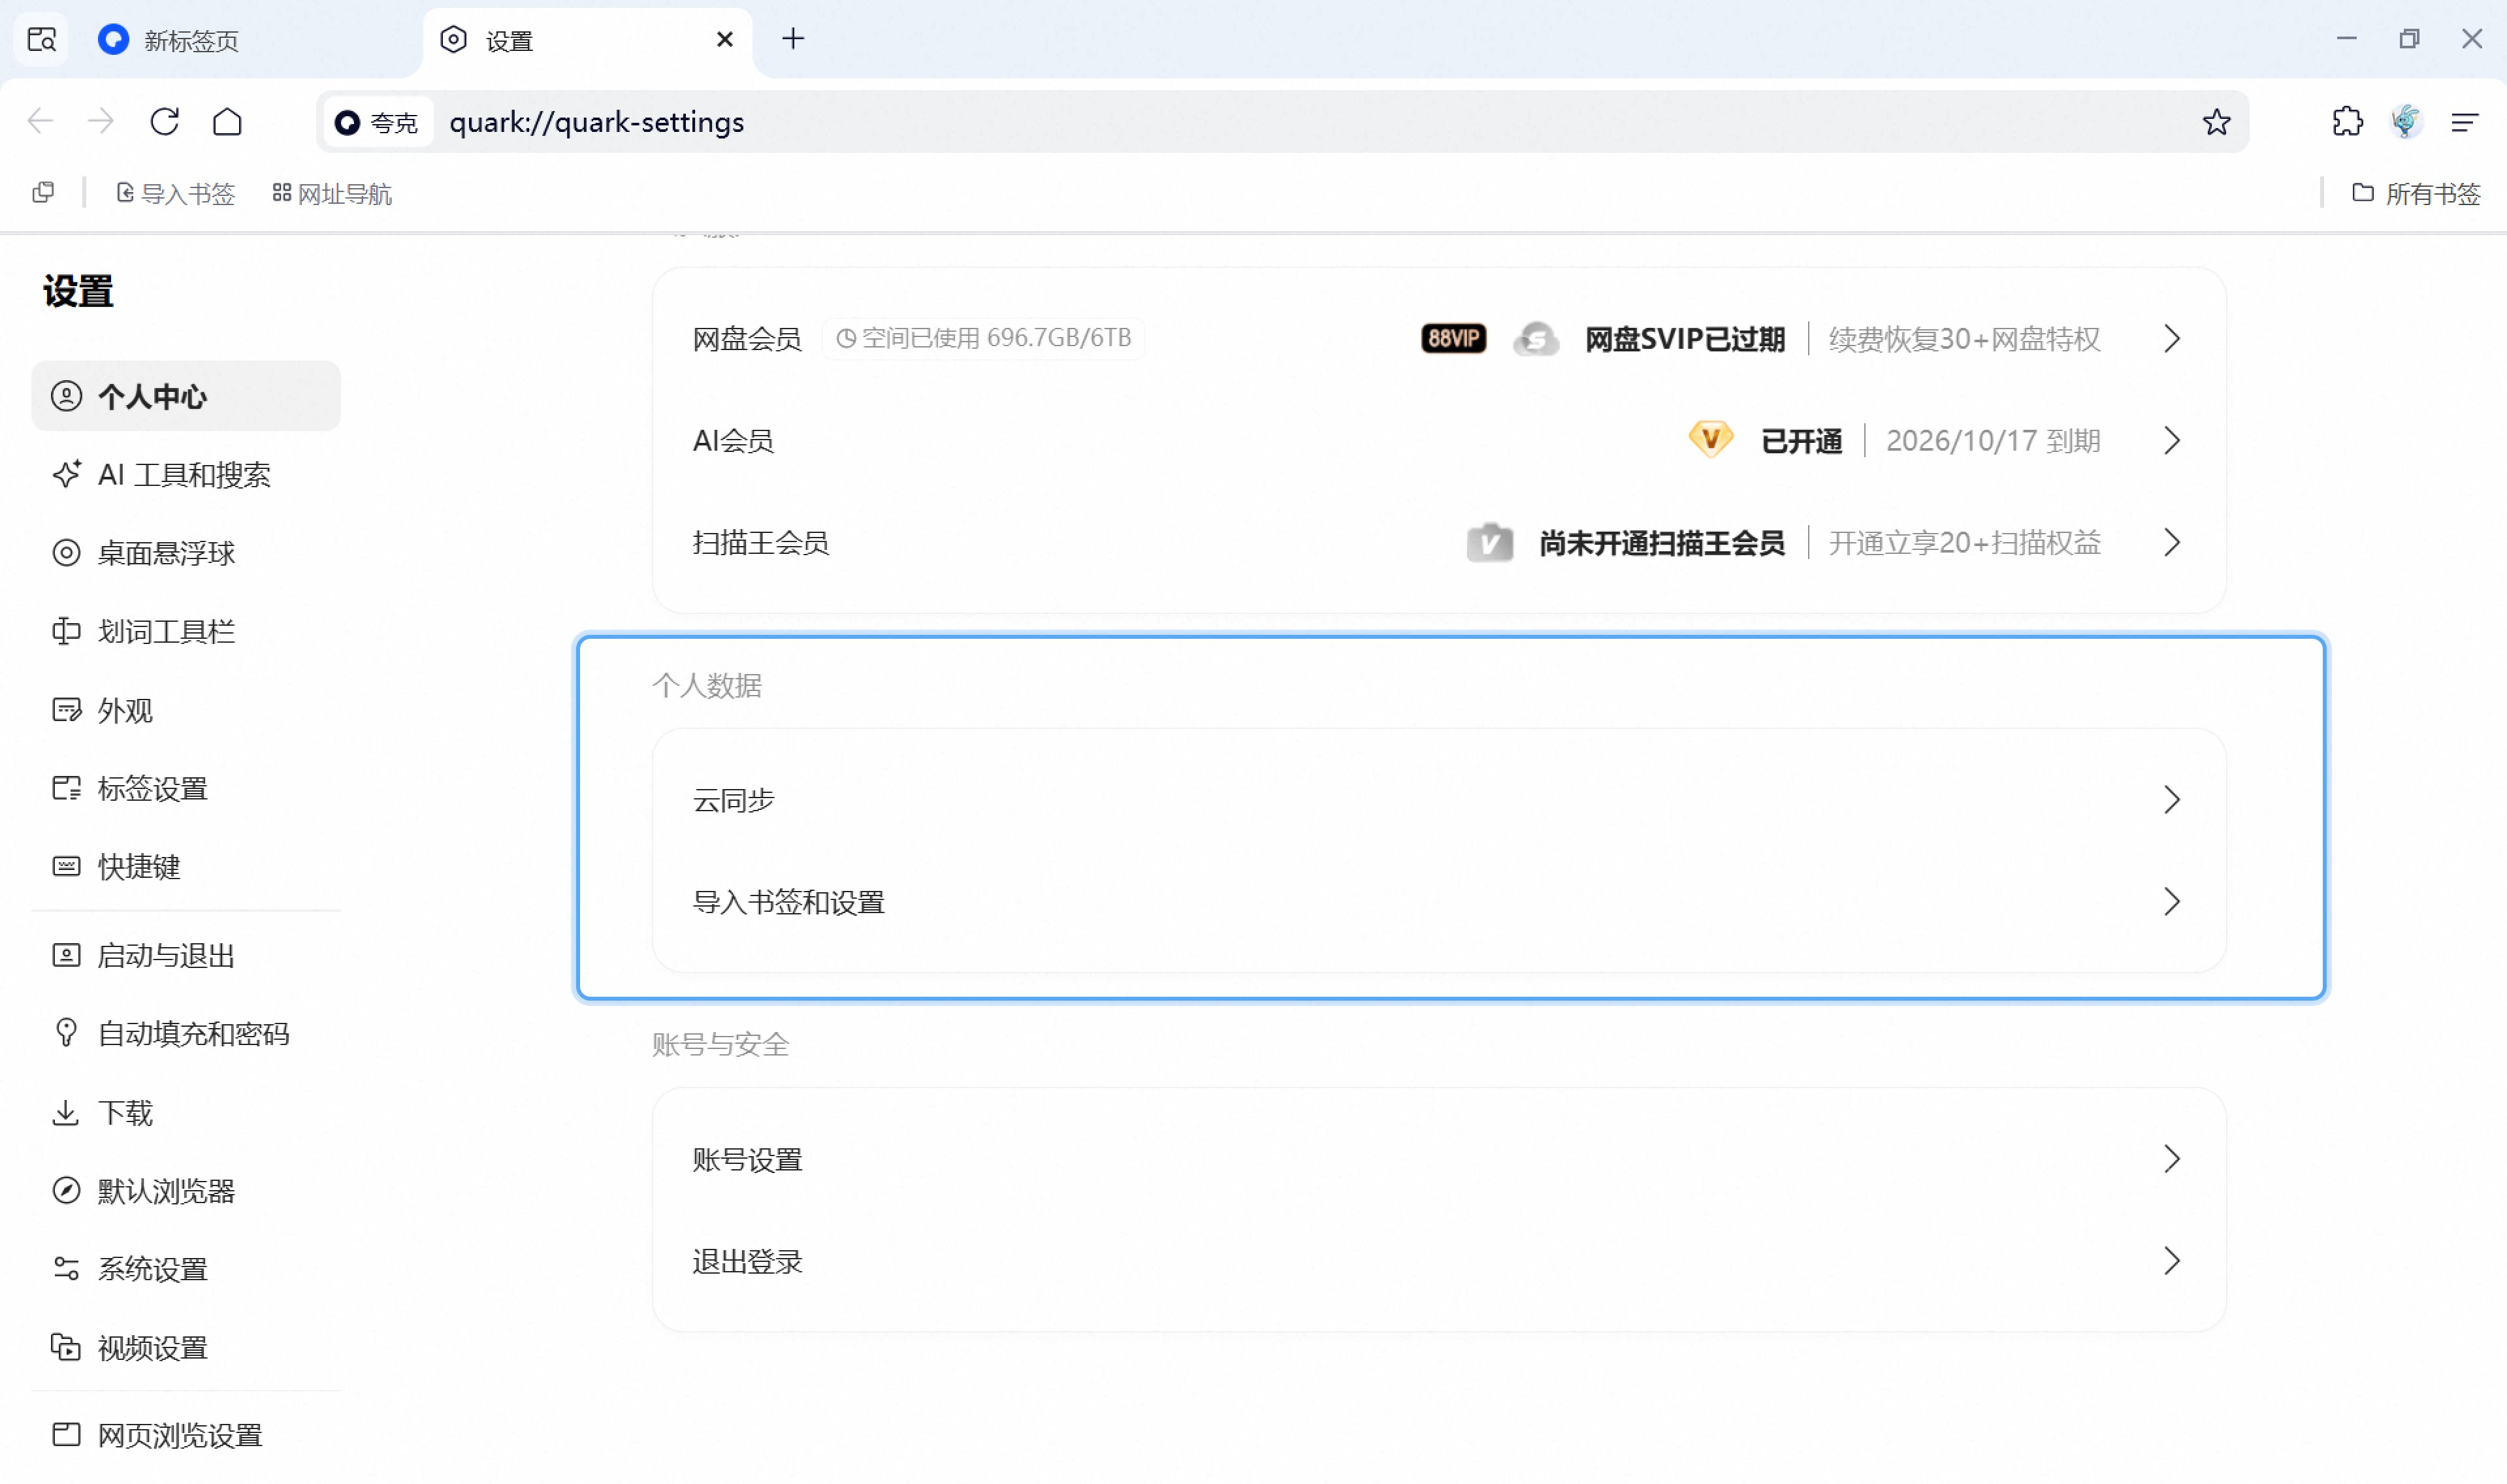
Task: Open the browser main menu icon
Action: pos(2465,122)
